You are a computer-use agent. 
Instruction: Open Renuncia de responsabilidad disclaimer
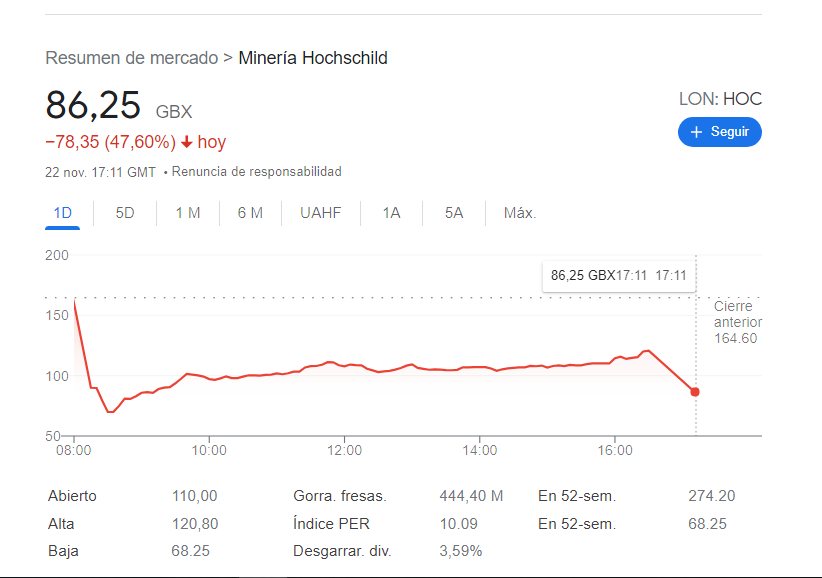(257, 172)
